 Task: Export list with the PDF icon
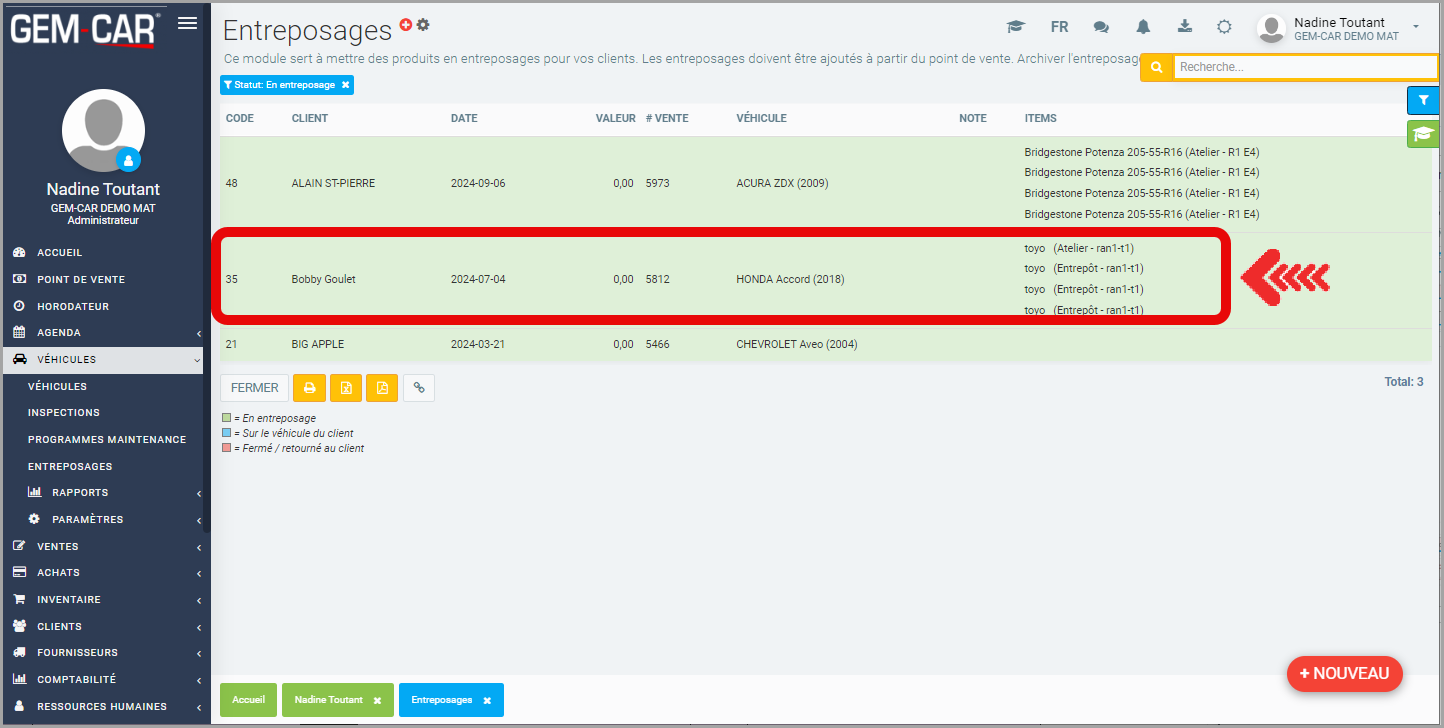pos(382,388)
